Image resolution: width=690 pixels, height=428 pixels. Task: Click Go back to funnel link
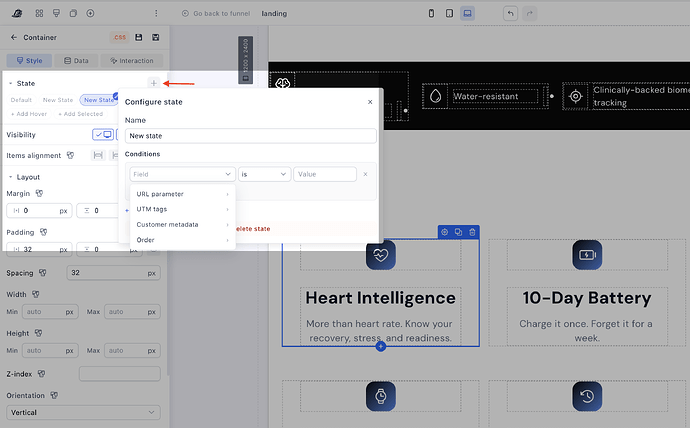point(216,14)
